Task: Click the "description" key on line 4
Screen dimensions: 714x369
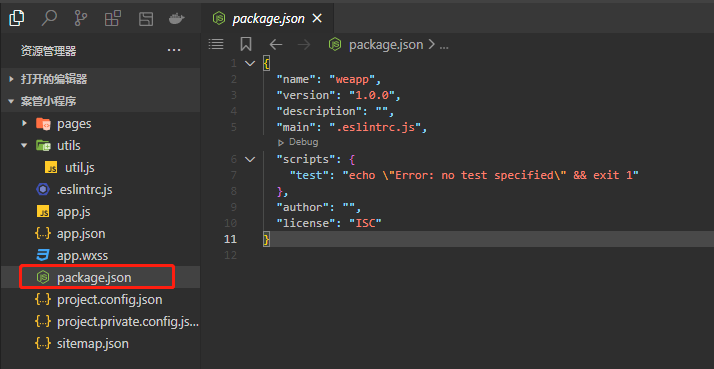Action: pos(319,111)
